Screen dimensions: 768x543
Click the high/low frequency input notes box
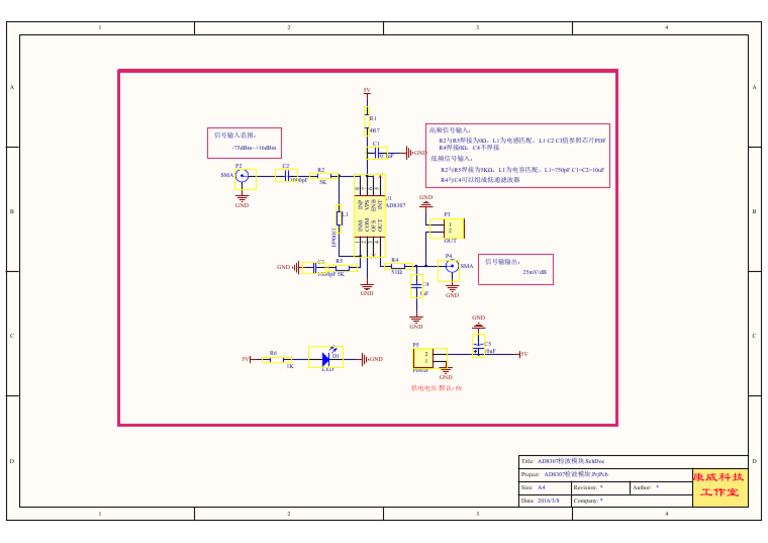point(518,155)
